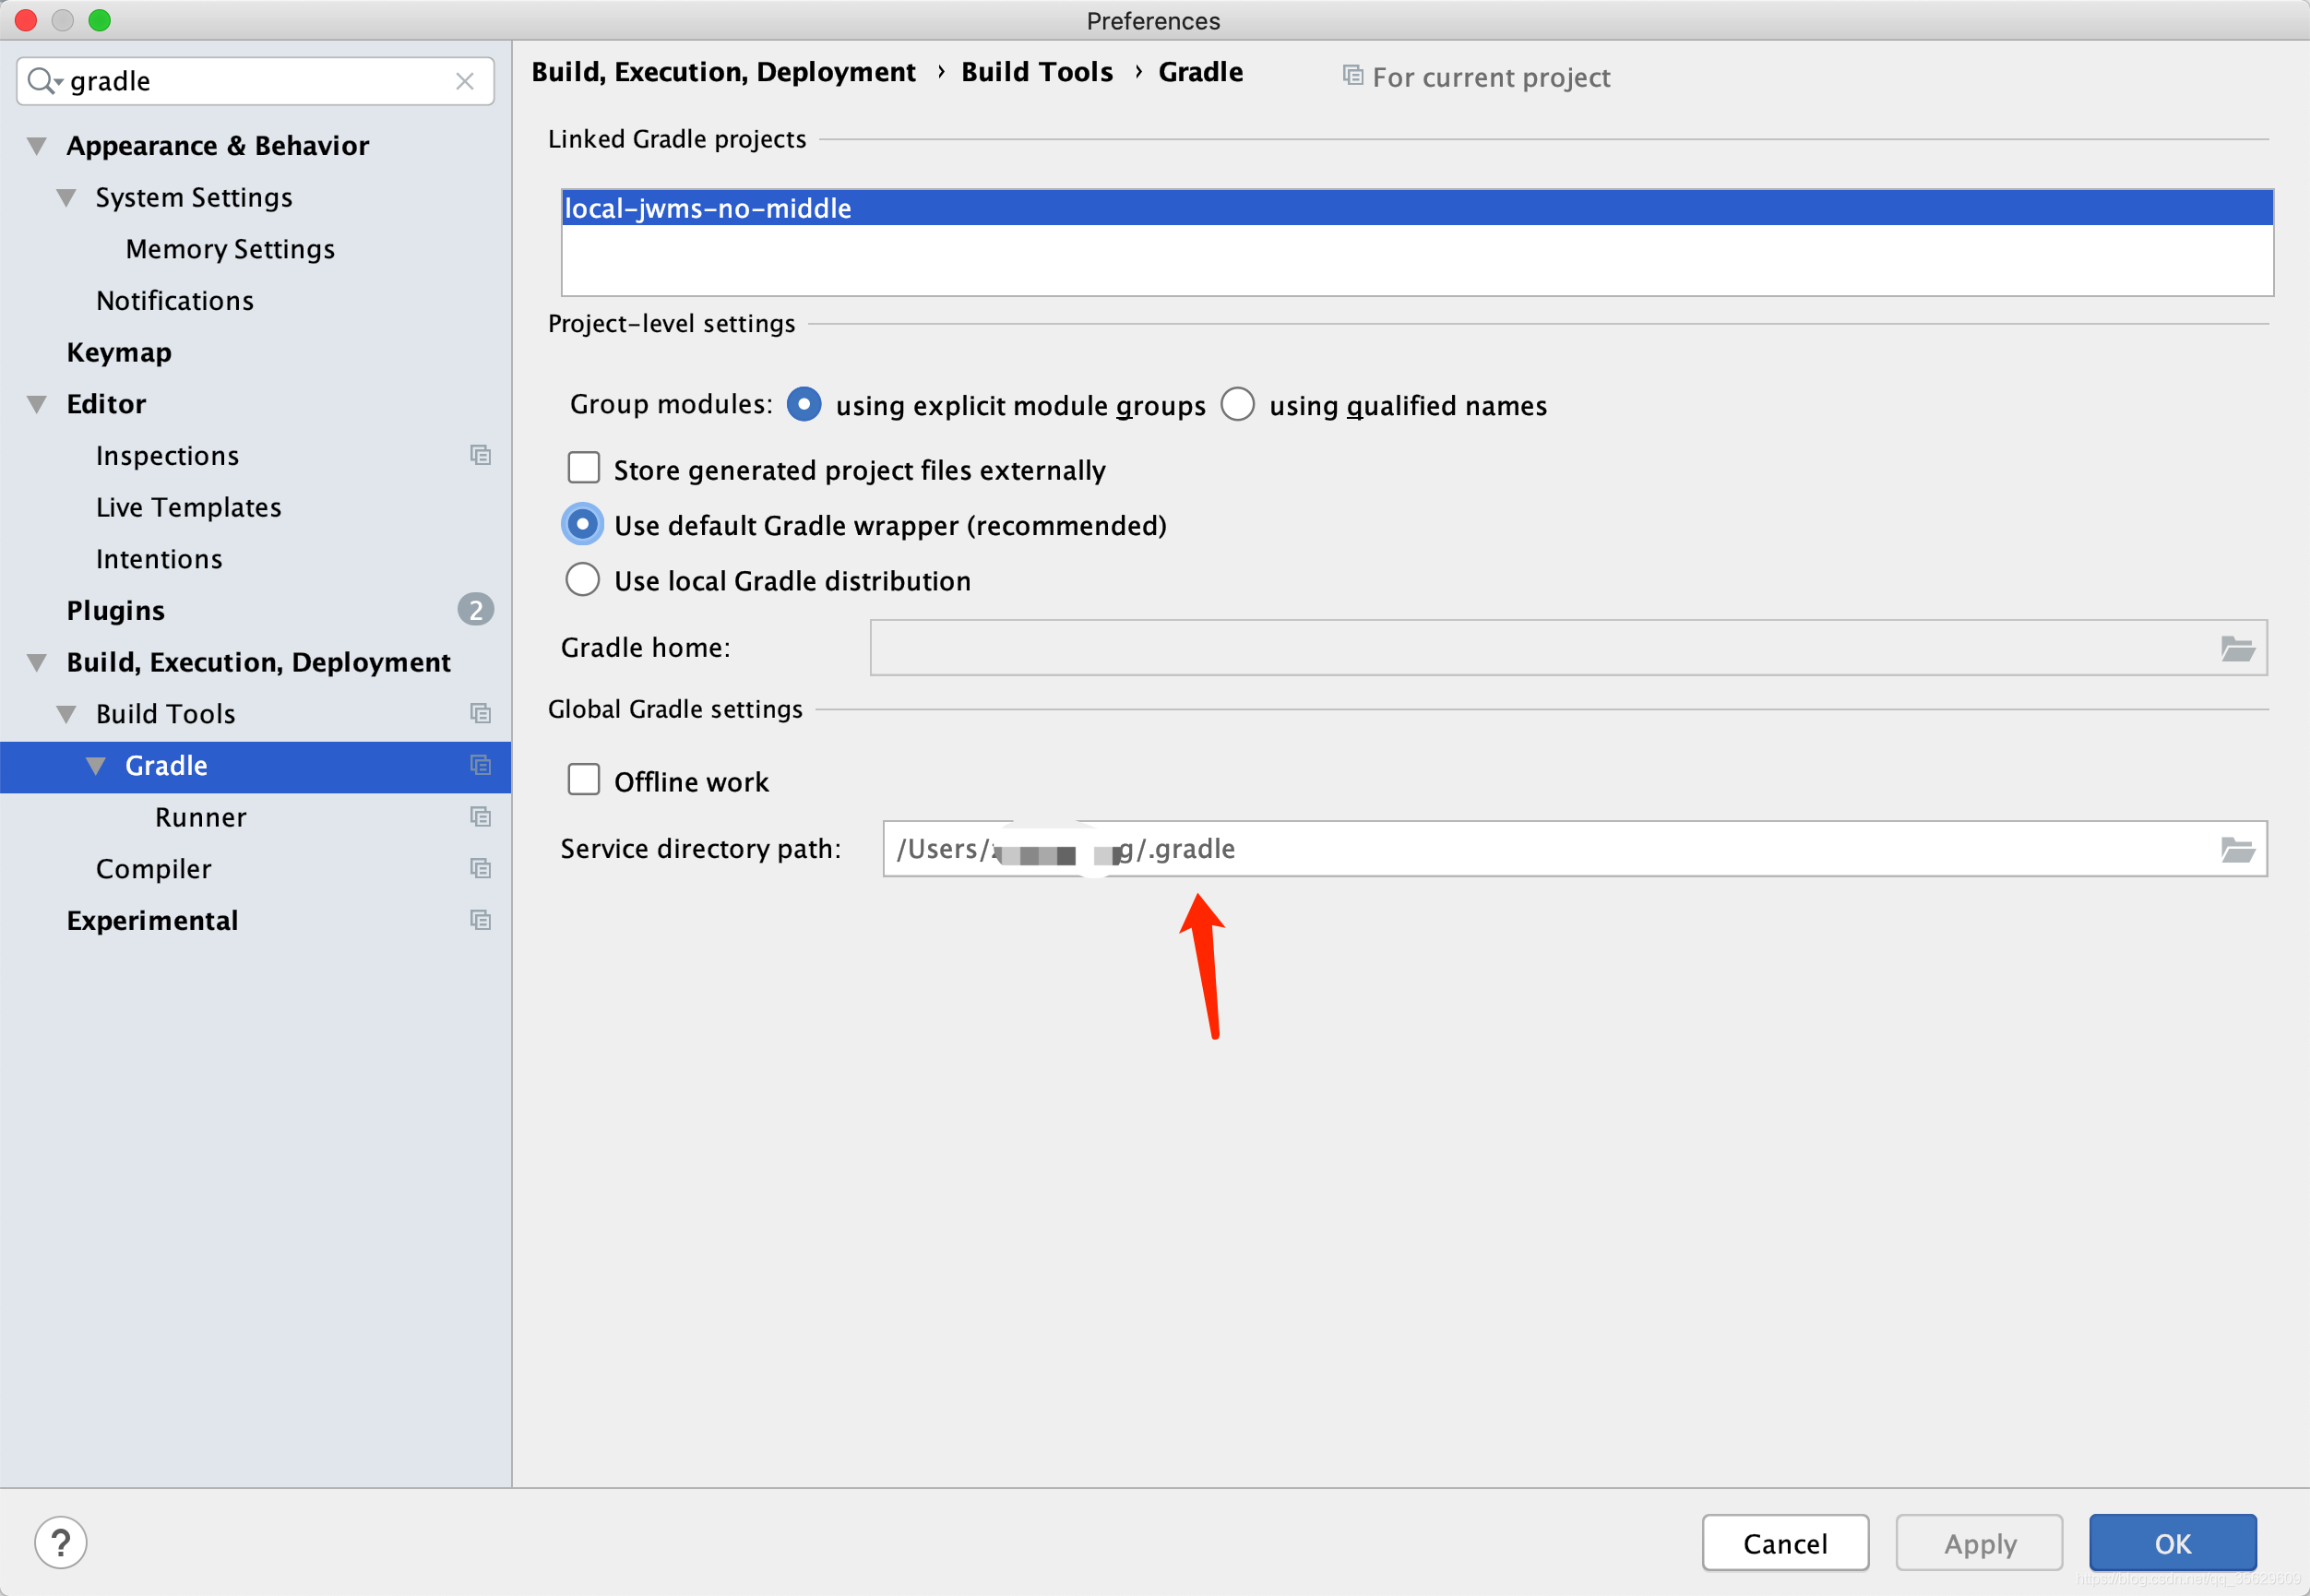Select the Appearance and Behavior menu item
Screen dimensions: 2310x1596
click(x=214, y=146)
